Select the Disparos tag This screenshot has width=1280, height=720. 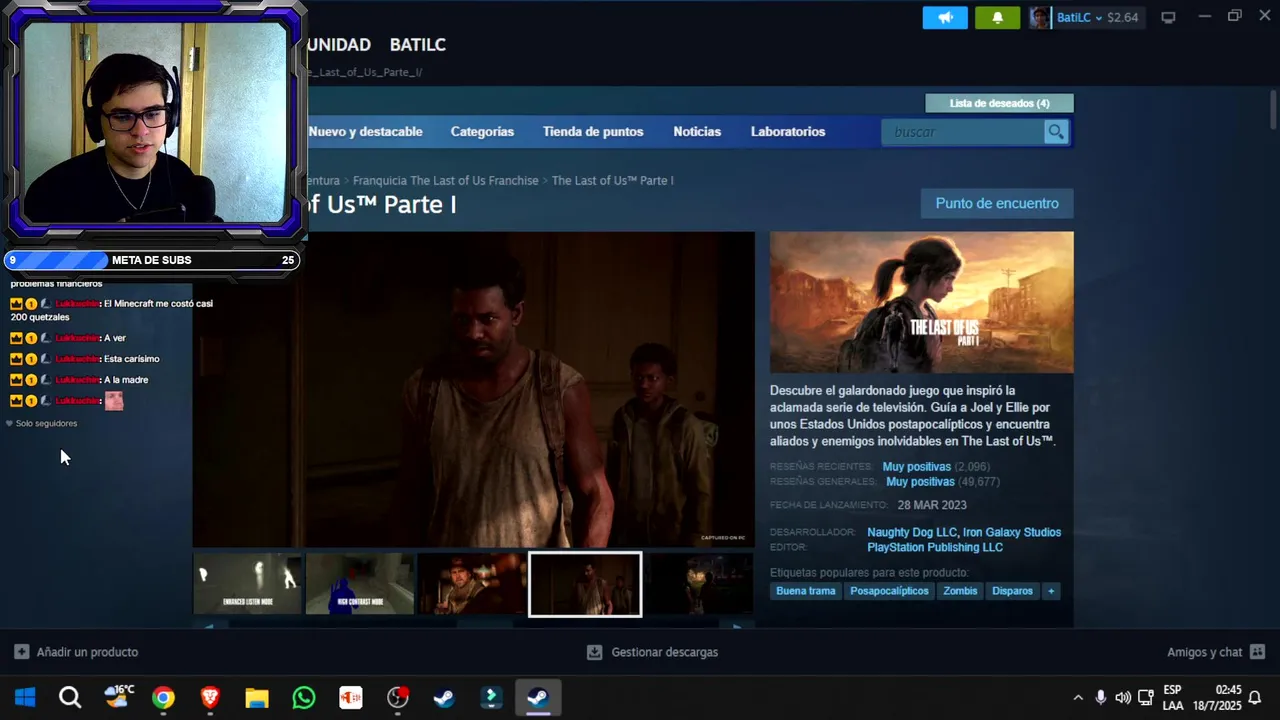[x=1012, y=591]
